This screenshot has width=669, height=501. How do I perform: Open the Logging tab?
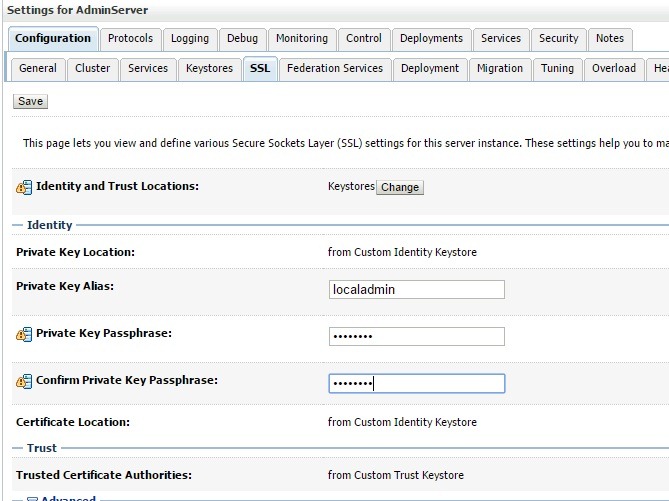[190, 39]
